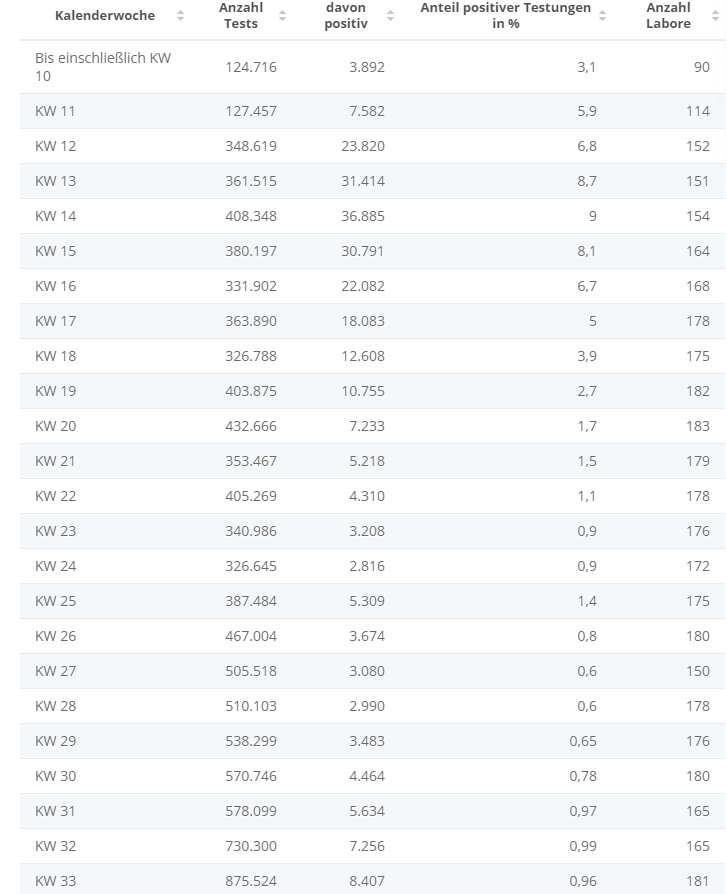Click the sort arrows next to Anzahl Tests
Viewport: 727px width, 894px height.
282,16
